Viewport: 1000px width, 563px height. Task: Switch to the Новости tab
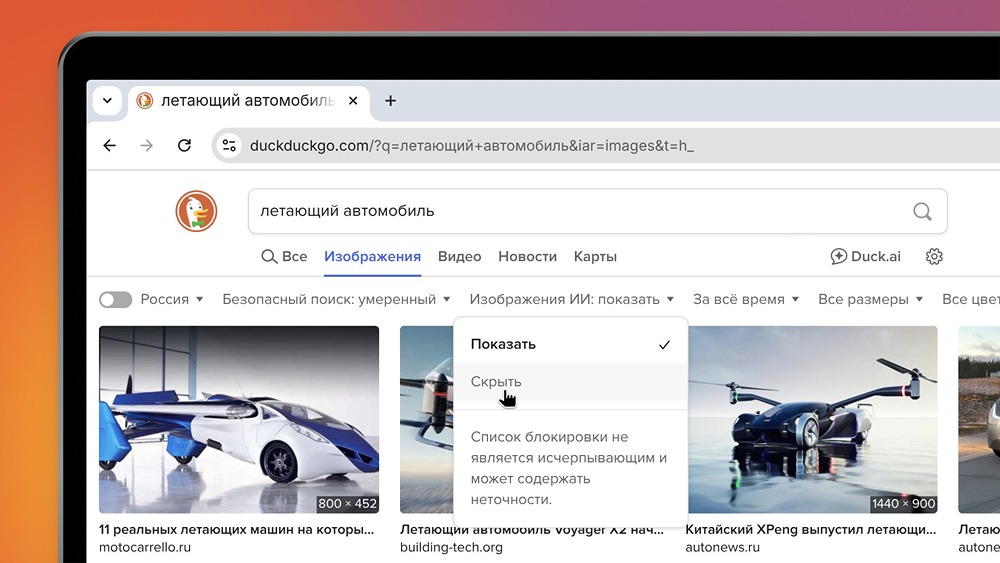tap(527, 256)
